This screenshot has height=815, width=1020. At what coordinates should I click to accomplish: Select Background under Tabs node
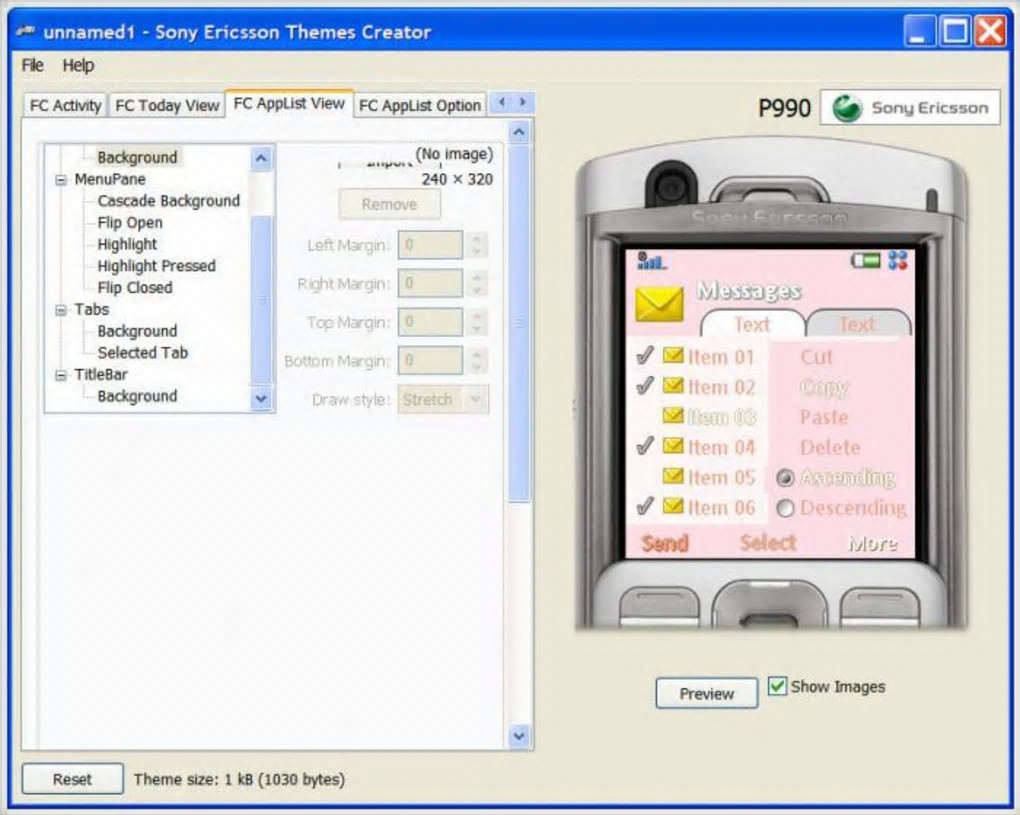click(137, 331)
